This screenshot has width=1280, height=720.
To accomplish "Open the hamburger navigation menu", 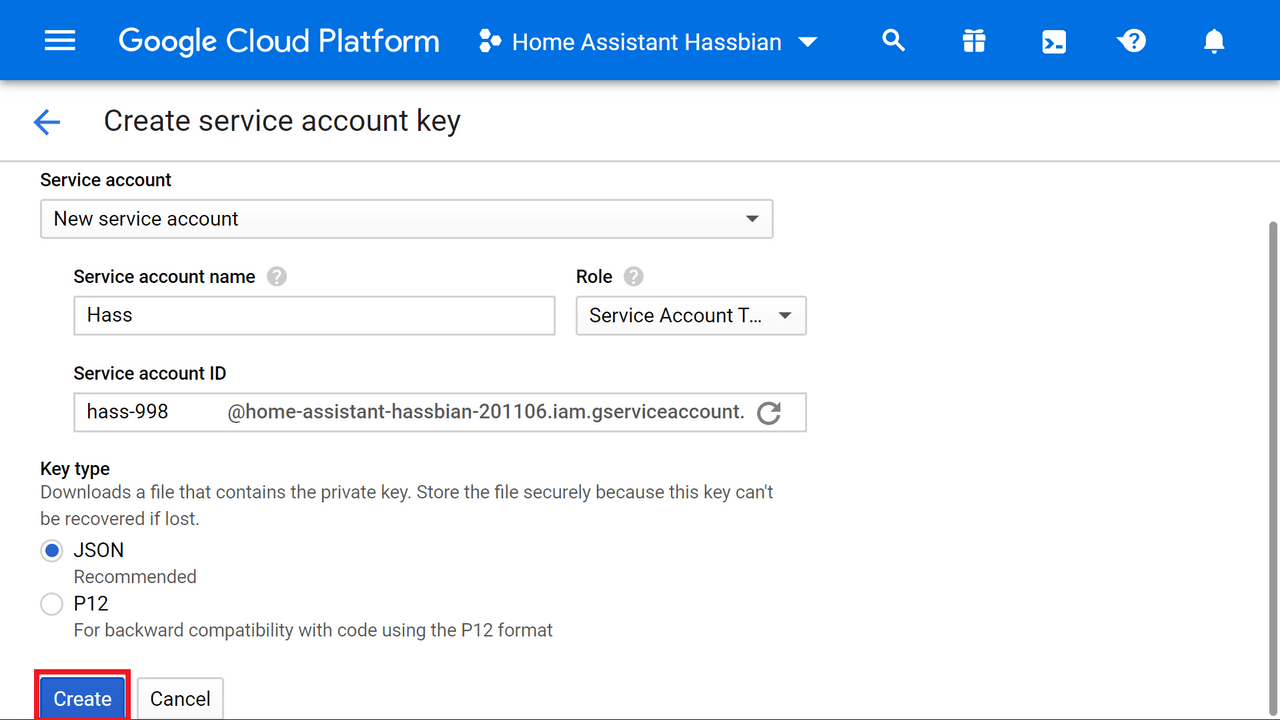I will pyautogui.click(x=60, y=41).
